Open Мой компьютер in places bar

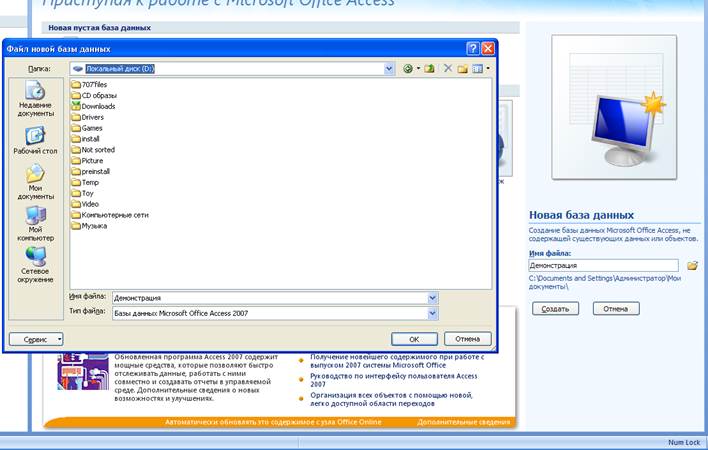36,224
